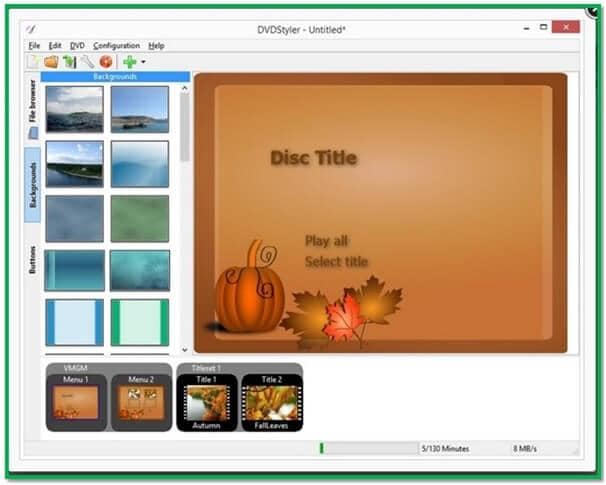This screenshot has height=485, width=606.
Task: Open a project with the folder icon
Action: pos(51,62)
